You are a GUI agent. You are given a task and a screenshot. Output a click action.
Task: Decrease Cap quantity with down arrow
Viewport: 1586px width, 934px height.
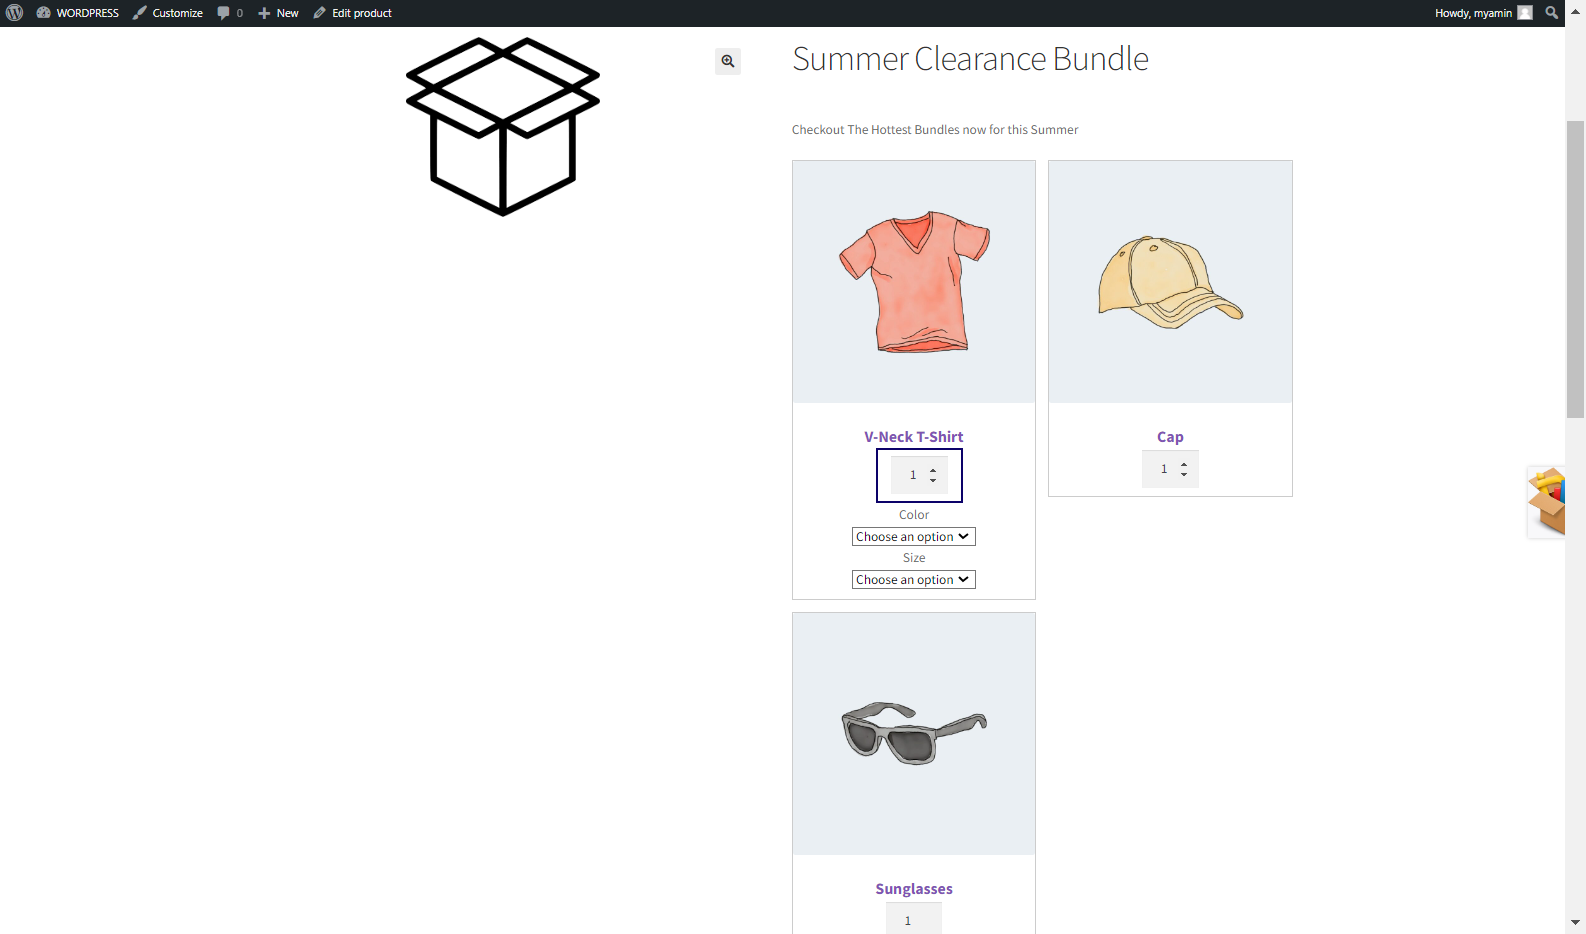tap(1184, 474)
